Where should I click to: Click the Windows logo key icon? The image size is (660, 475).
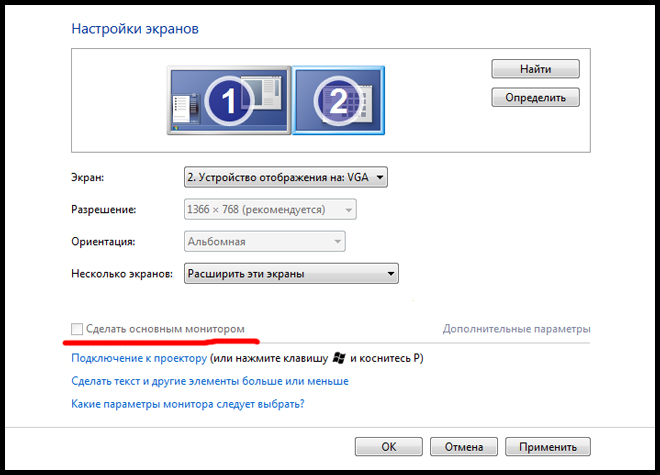[x=342, y=357]
